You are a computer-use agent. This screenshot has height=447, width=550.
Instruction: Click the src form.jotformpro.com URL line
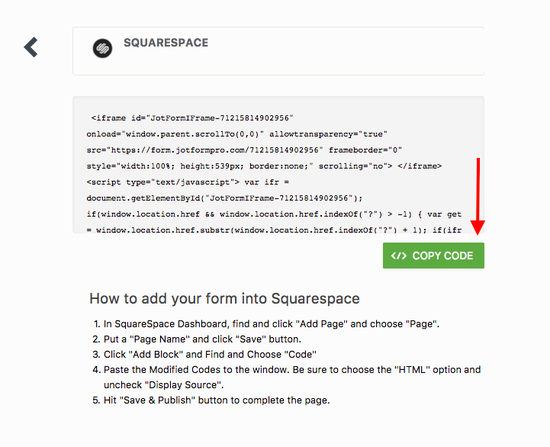244,150
